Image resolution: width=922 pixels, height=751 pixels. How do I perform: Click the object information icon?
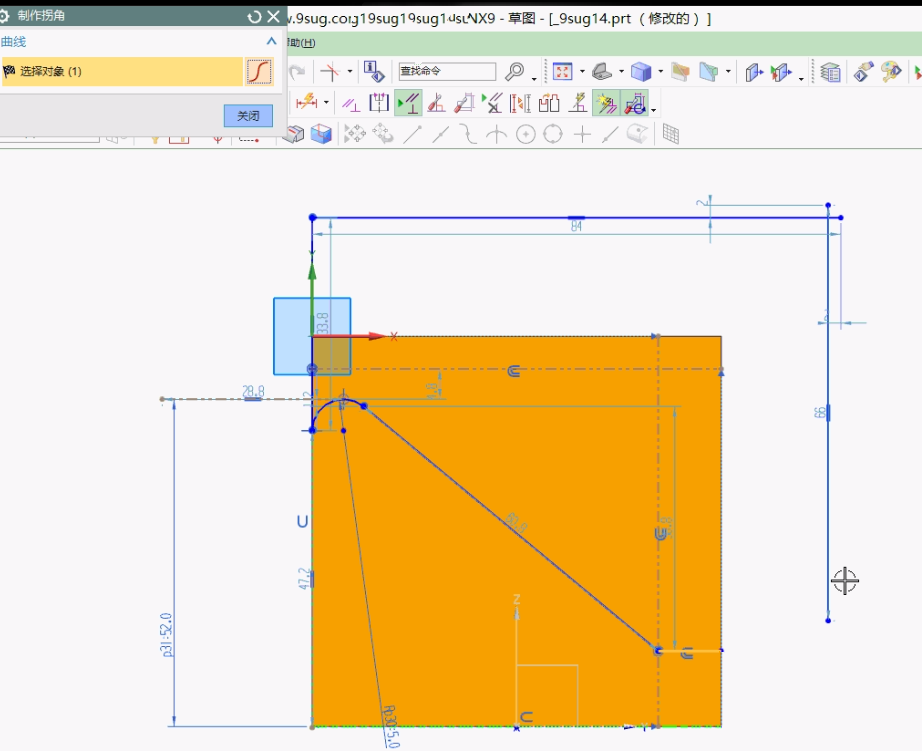click(374, 72)
